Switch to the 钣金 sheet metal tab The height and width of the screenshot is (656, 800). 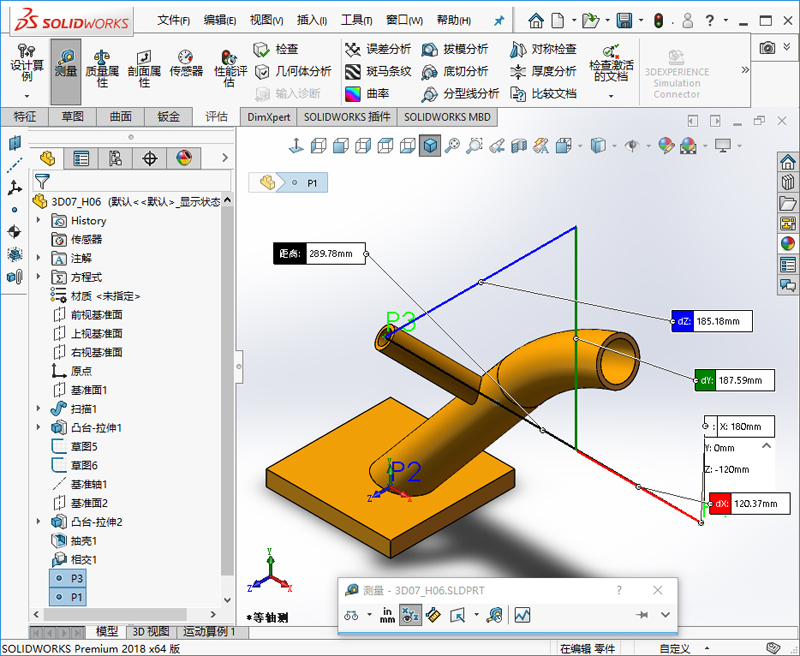169,117
